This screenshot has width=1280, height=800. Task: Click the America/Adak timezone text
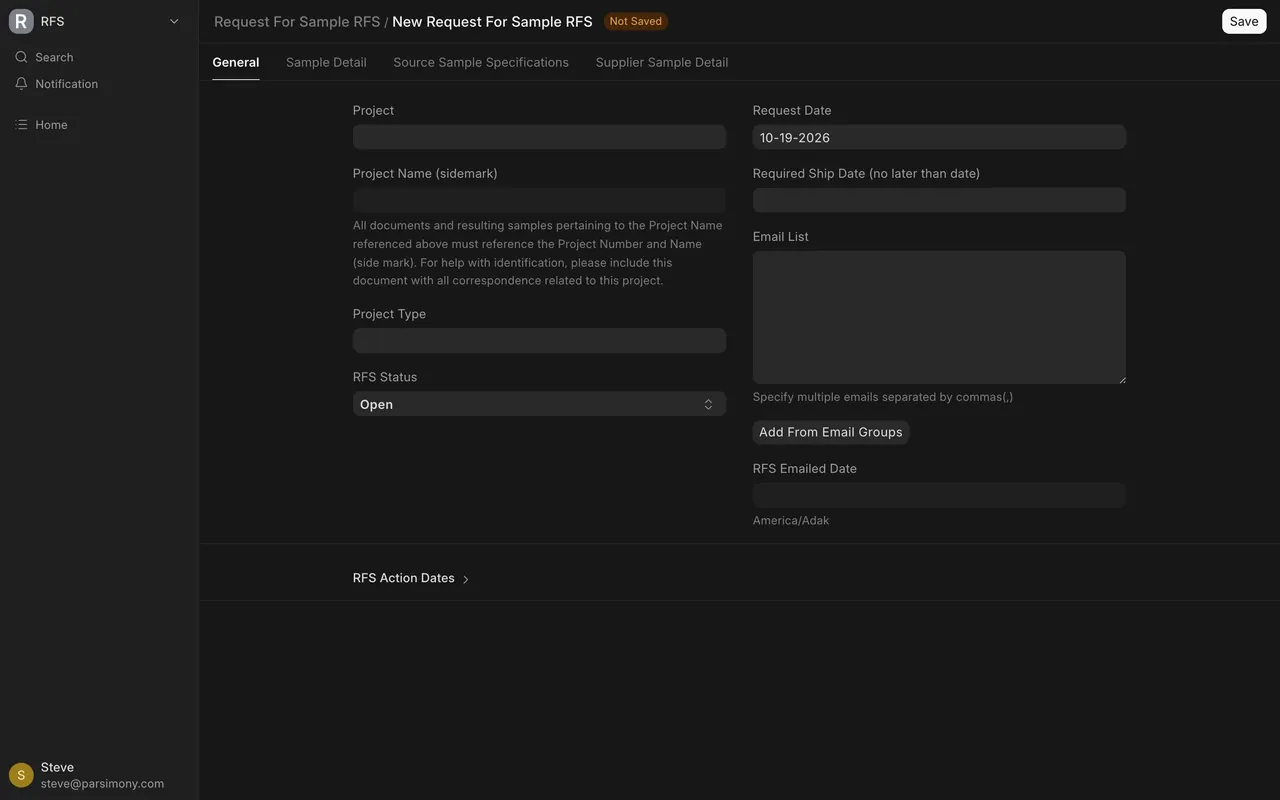click(791, 520)
